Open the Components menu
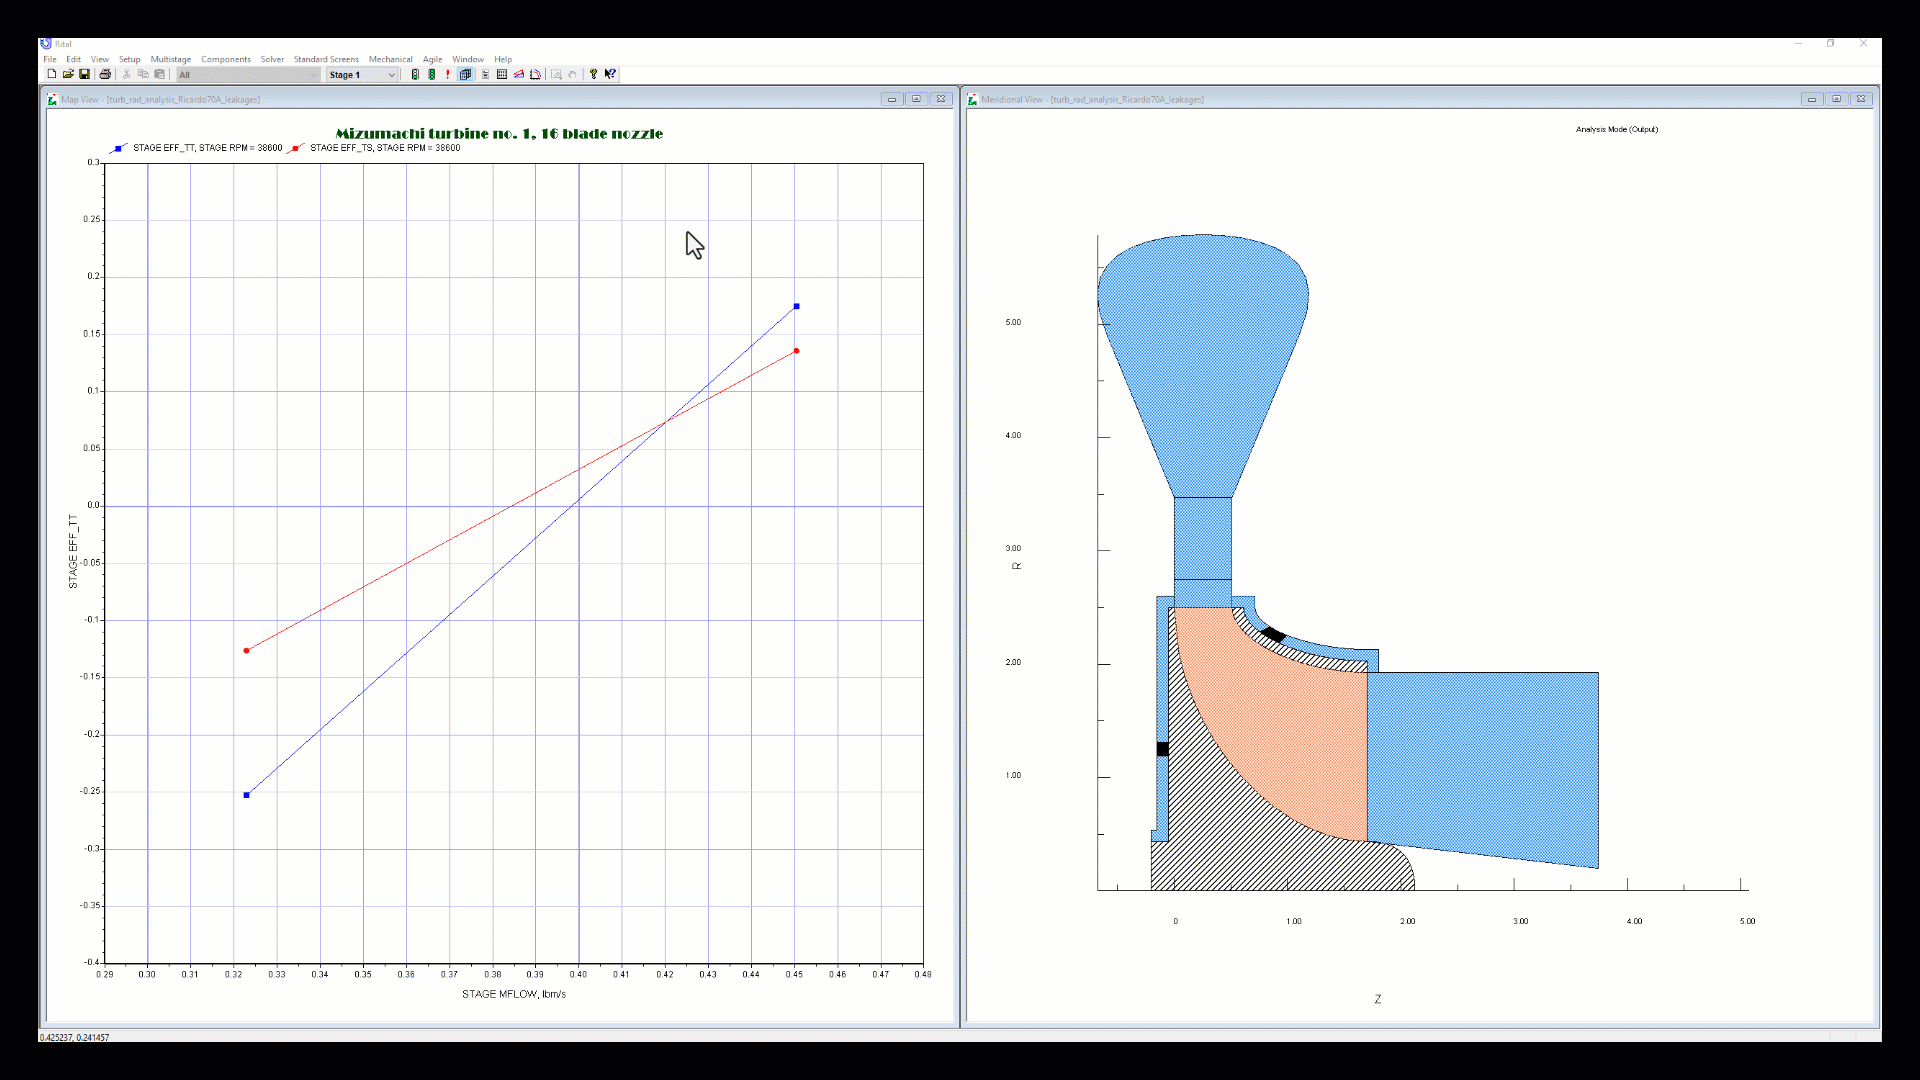 [x=226, y=59]
